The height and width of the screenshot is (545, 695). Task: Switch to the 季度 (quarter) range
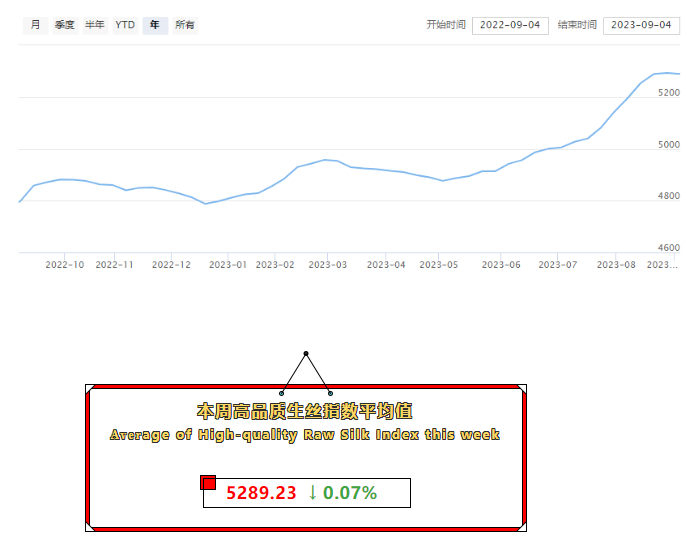[x=65, y=25]
